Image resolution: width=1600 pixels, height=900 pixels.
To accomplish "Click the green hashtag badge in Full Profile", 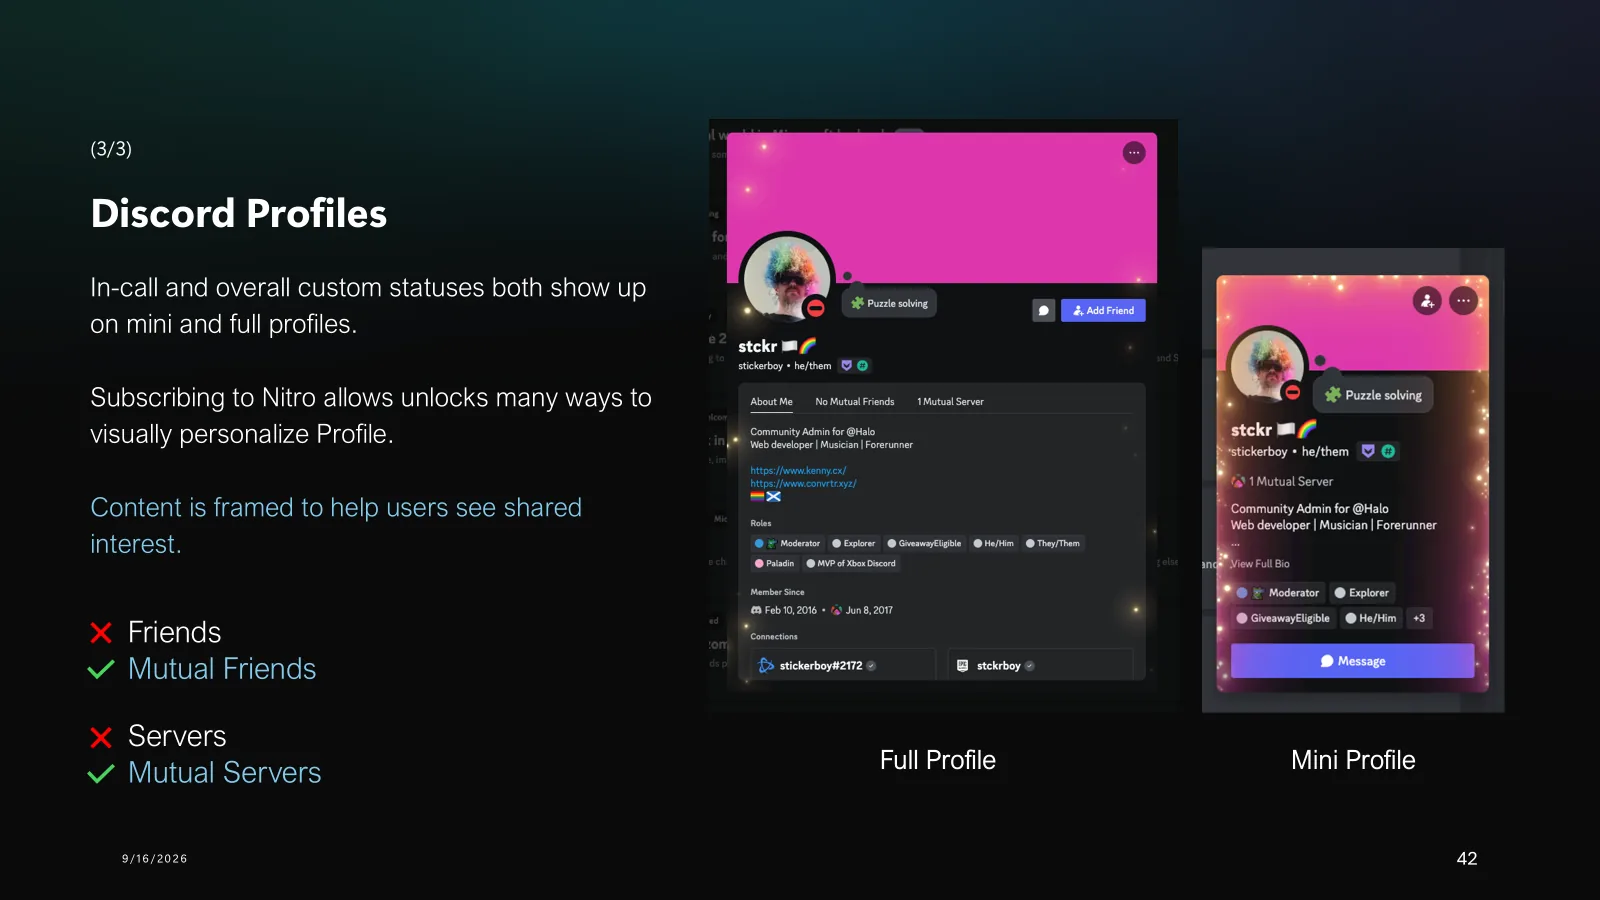I will pyautogui.click(x=862, y=366).
